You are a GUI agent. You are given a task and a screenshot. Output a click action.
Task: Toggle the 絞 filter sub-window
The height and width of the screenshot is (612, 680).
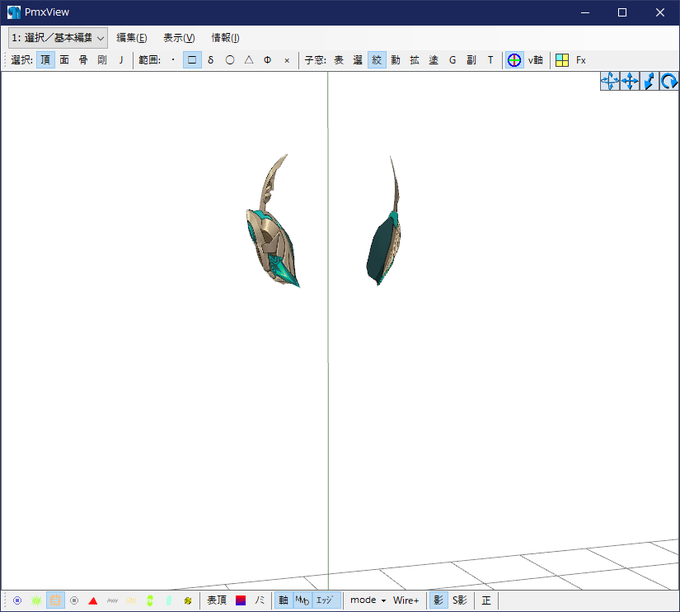click(x=377, y=60)
